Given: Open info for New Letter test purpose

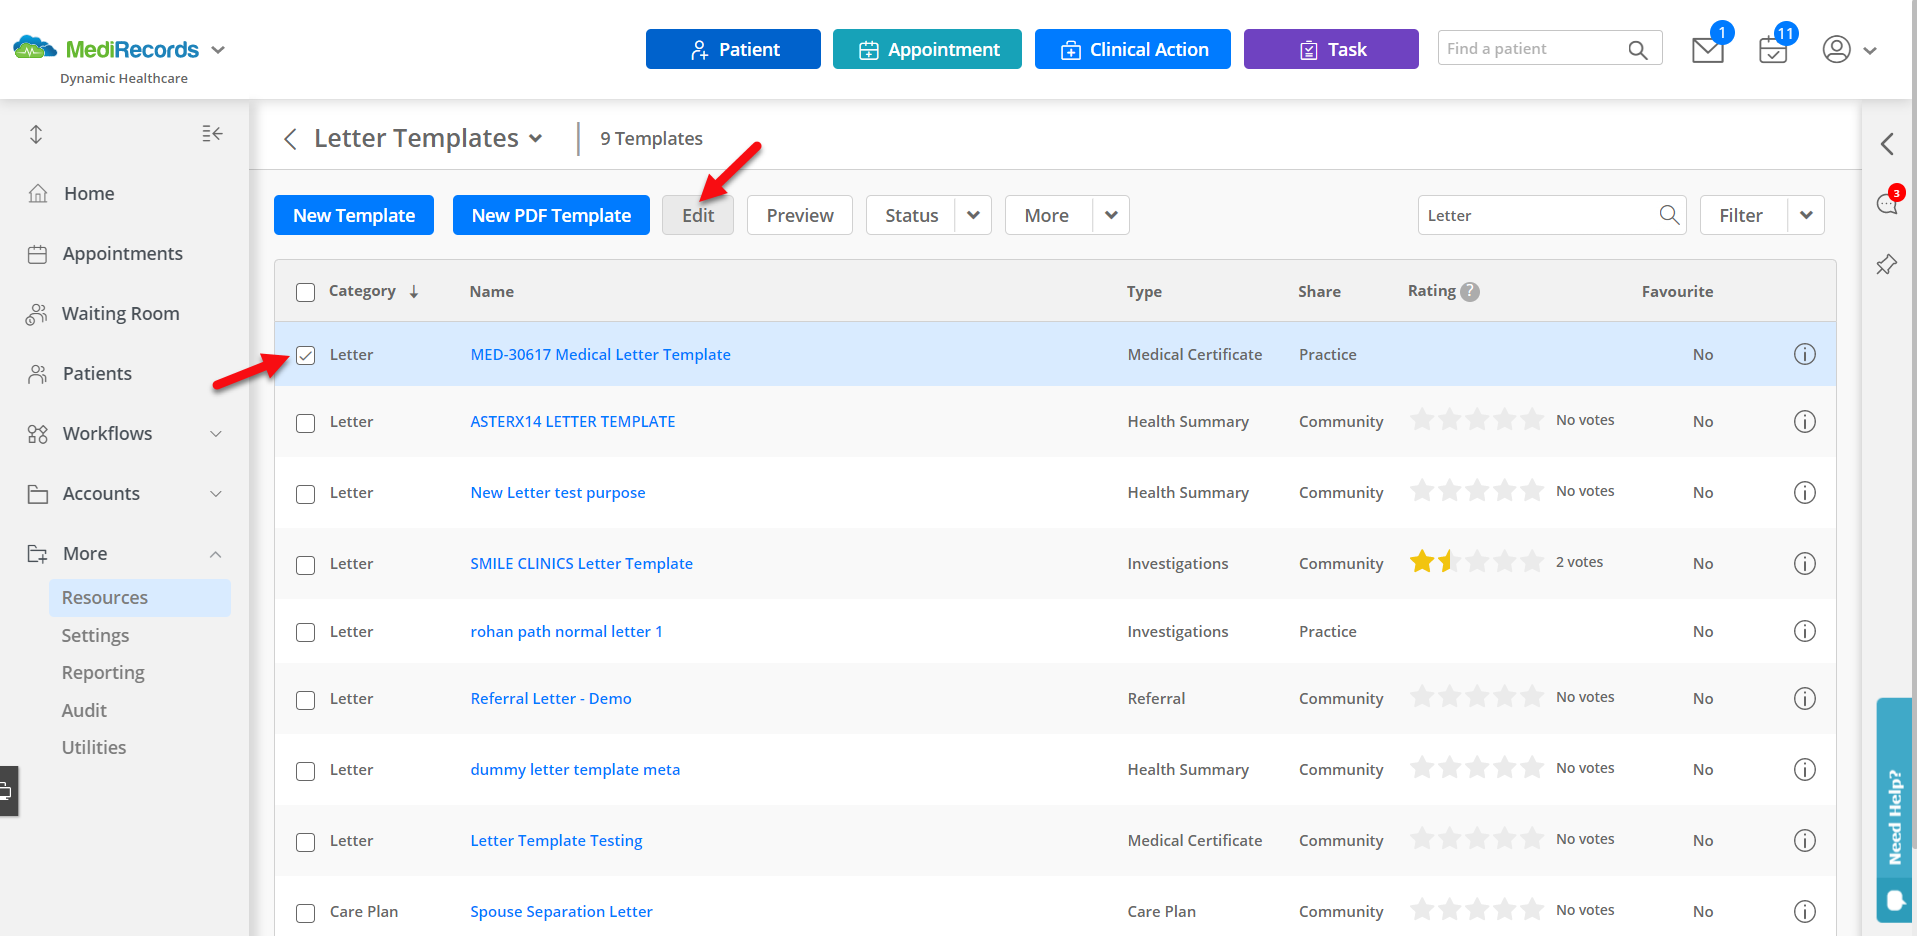Looking at the screenshot, I should coord(1804,492).
